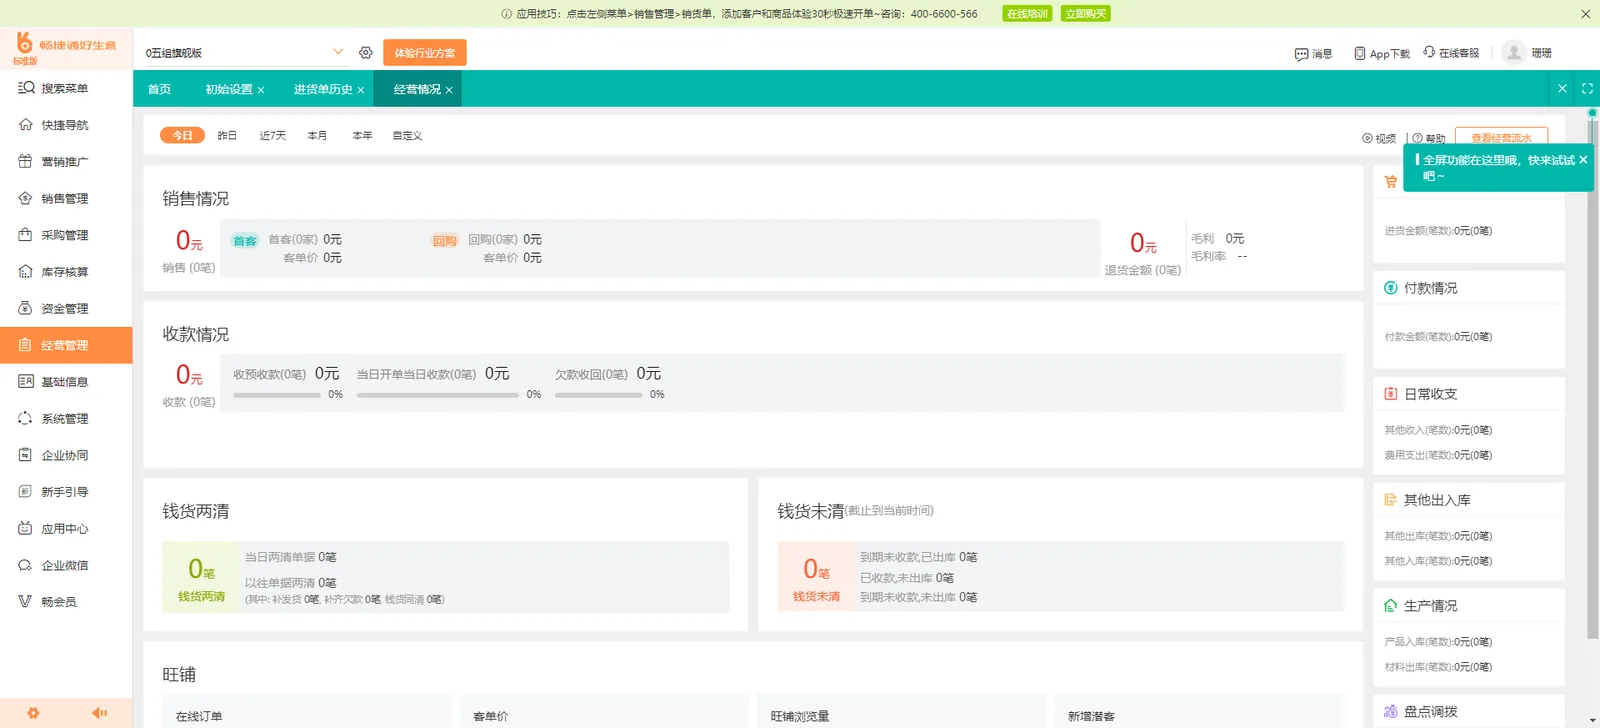Click 钱货未清 orange label
Image resolution: width=1600 pixels, height=728 pixels.
pos(816,596)
